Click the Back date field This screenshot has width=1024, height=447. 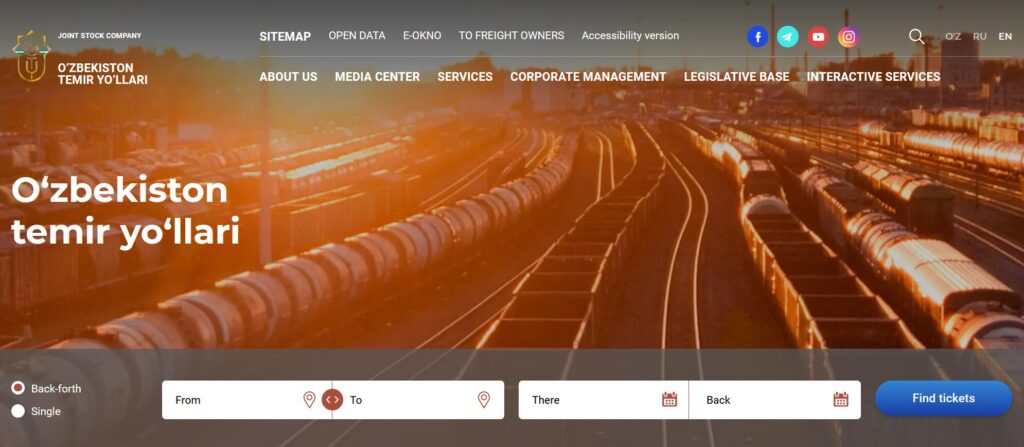tap(775, 399)
